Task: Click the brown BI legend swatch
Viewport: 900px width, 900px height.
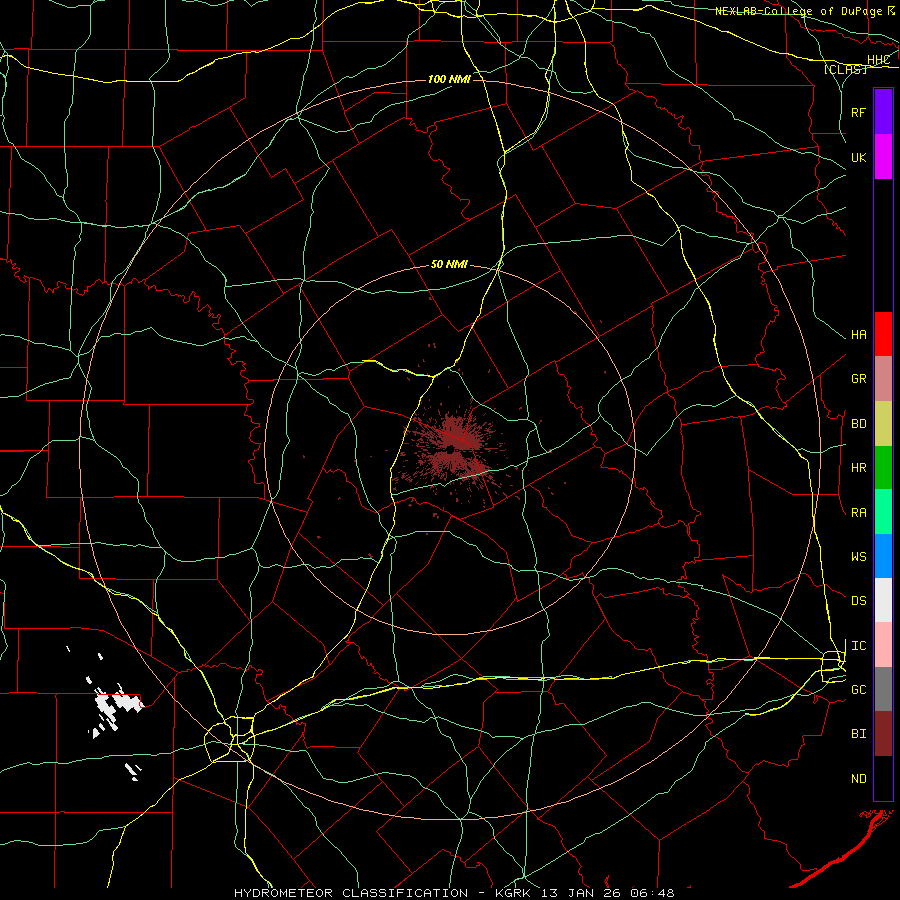Action: (x=883, y=734)
